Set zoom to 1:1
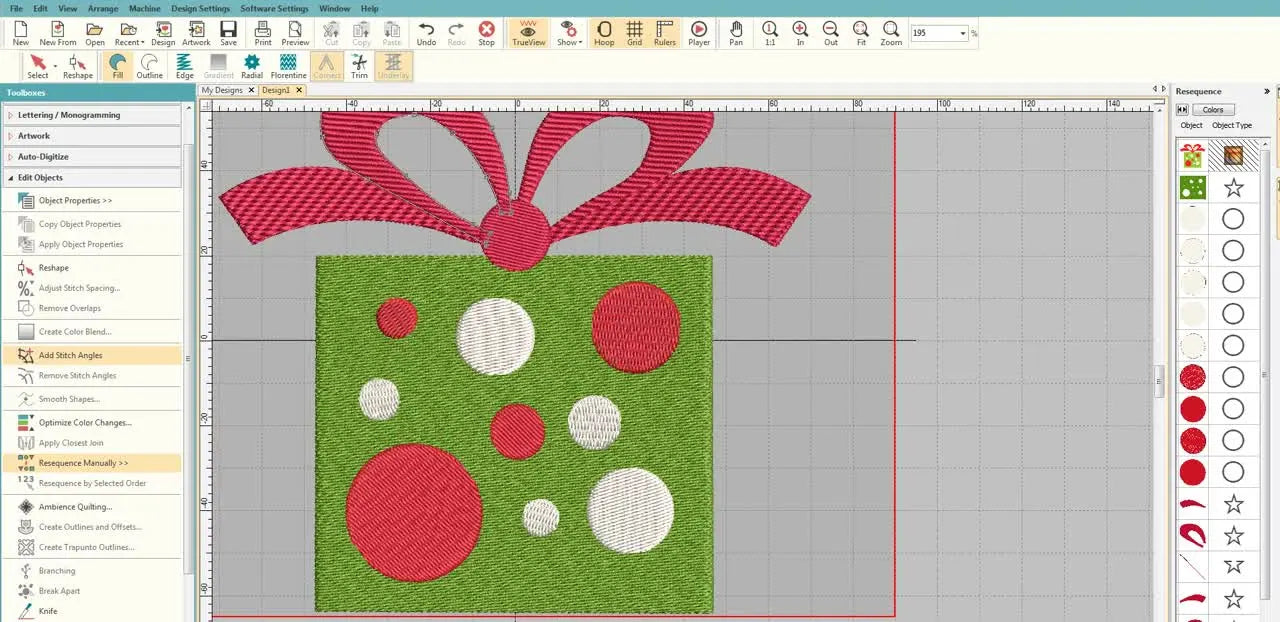 click(770, 34)
